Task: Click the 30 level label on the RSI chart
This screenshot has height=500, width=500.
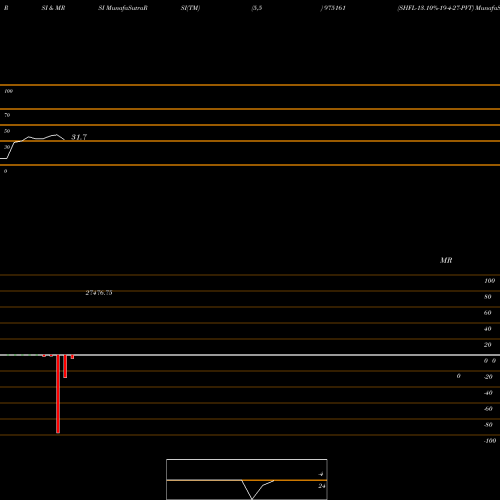Action: 7,147
